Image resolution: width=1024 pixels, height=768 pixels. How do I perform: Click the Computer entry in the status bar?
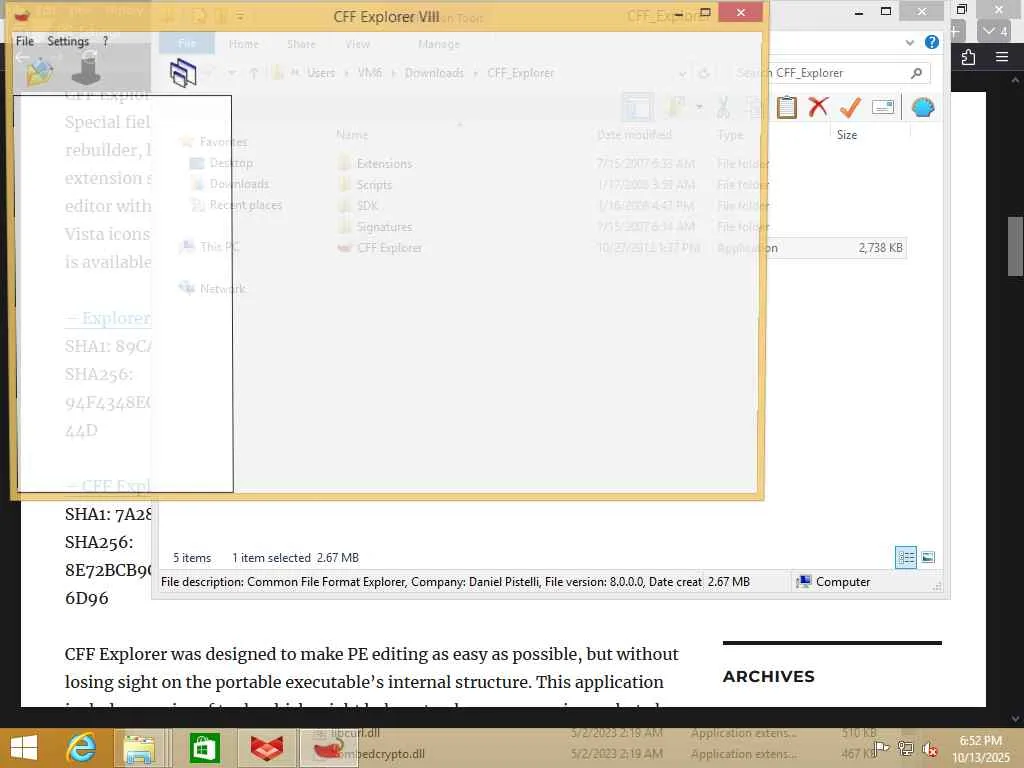point(833,581)
